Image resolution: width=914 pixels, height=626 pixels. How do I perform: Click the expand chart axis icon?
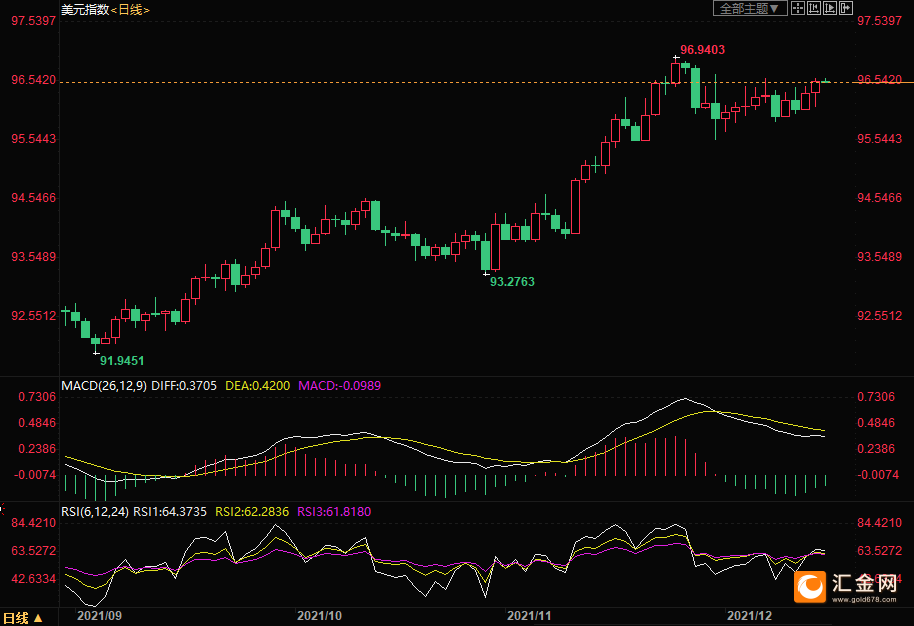[829, 8]
